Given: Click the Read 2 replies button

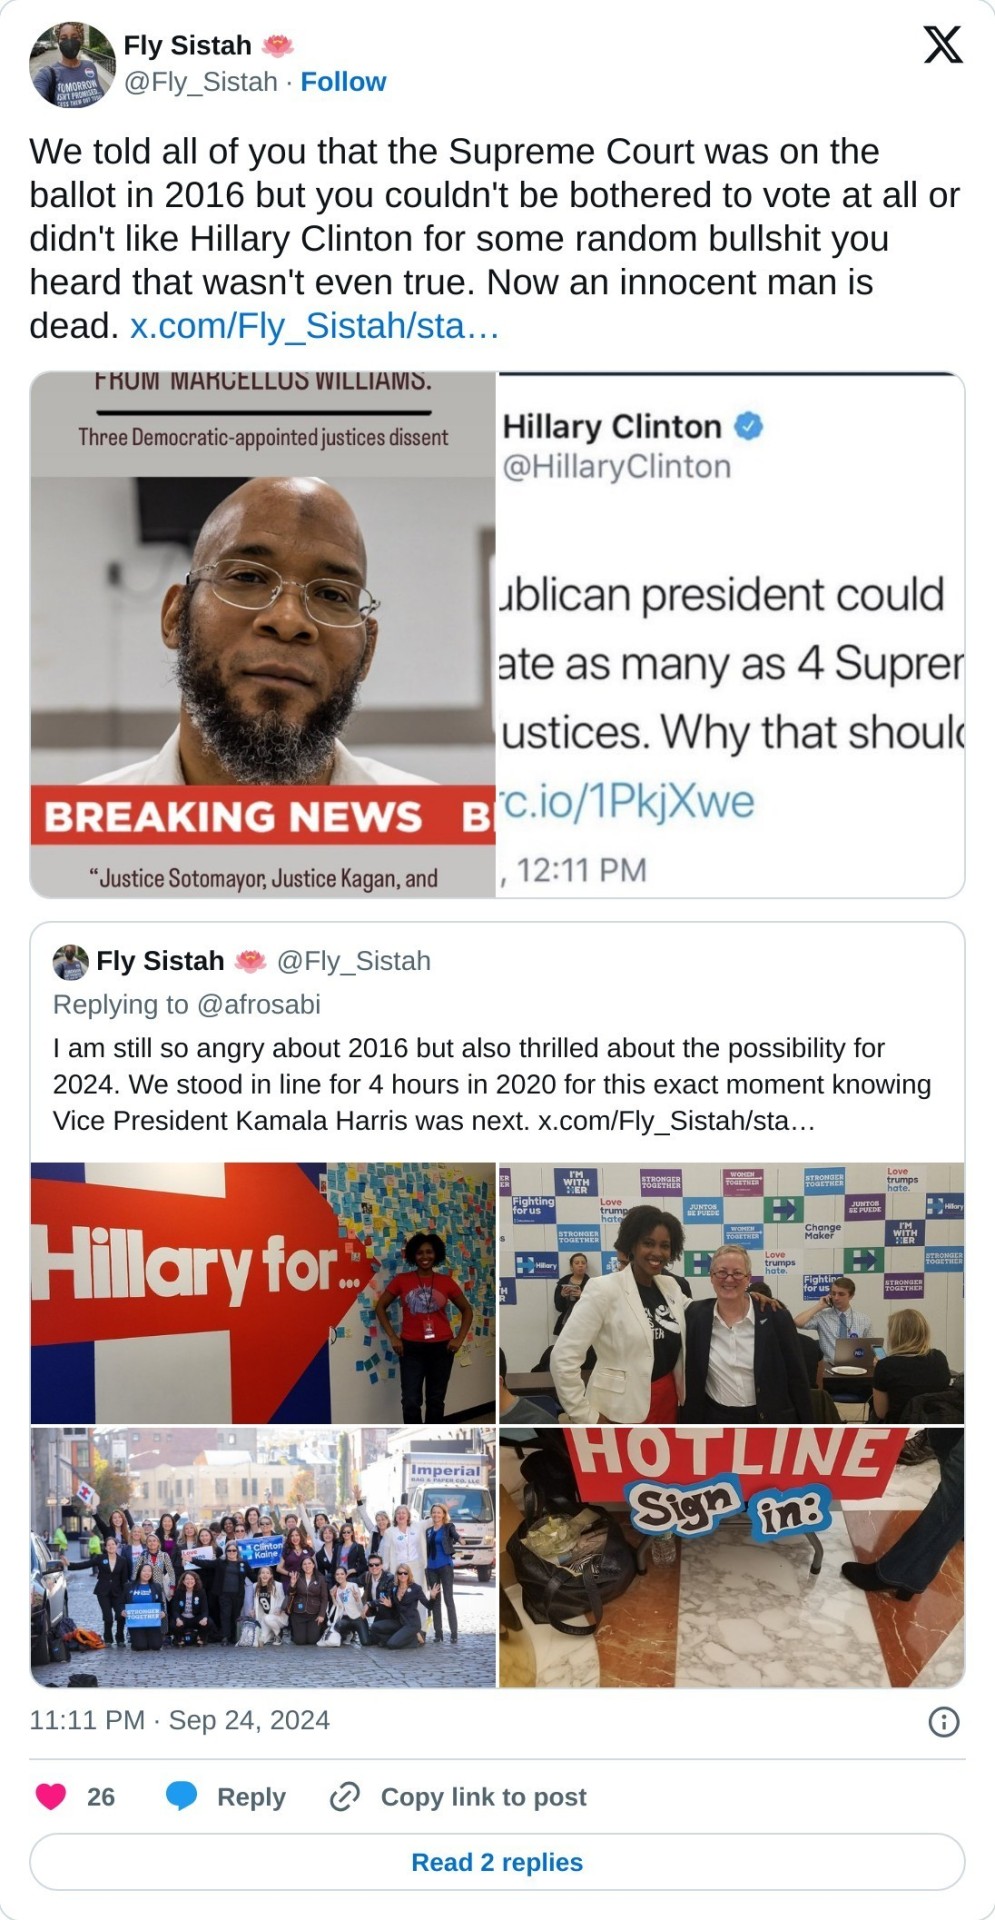Looking at the screenshot, I should [x=497, y=1862].
